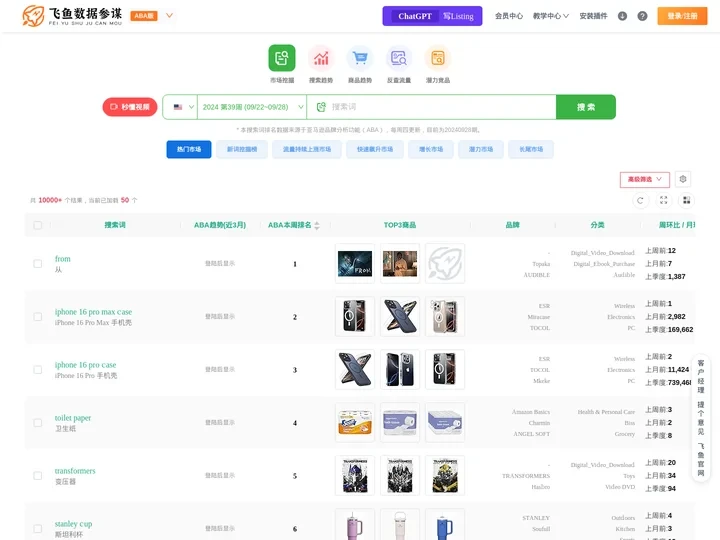Image resolution: width=720 pixels, height=540 pixels.
Task: Click second product thumbnail in 'from' row
Action: pyautogui.click(x=400, y=264)
